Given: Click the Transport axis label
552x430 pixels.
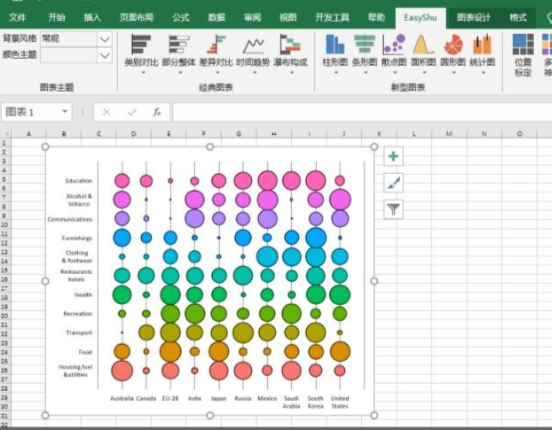Looking at the screenshot, I should tap(79, 332).
